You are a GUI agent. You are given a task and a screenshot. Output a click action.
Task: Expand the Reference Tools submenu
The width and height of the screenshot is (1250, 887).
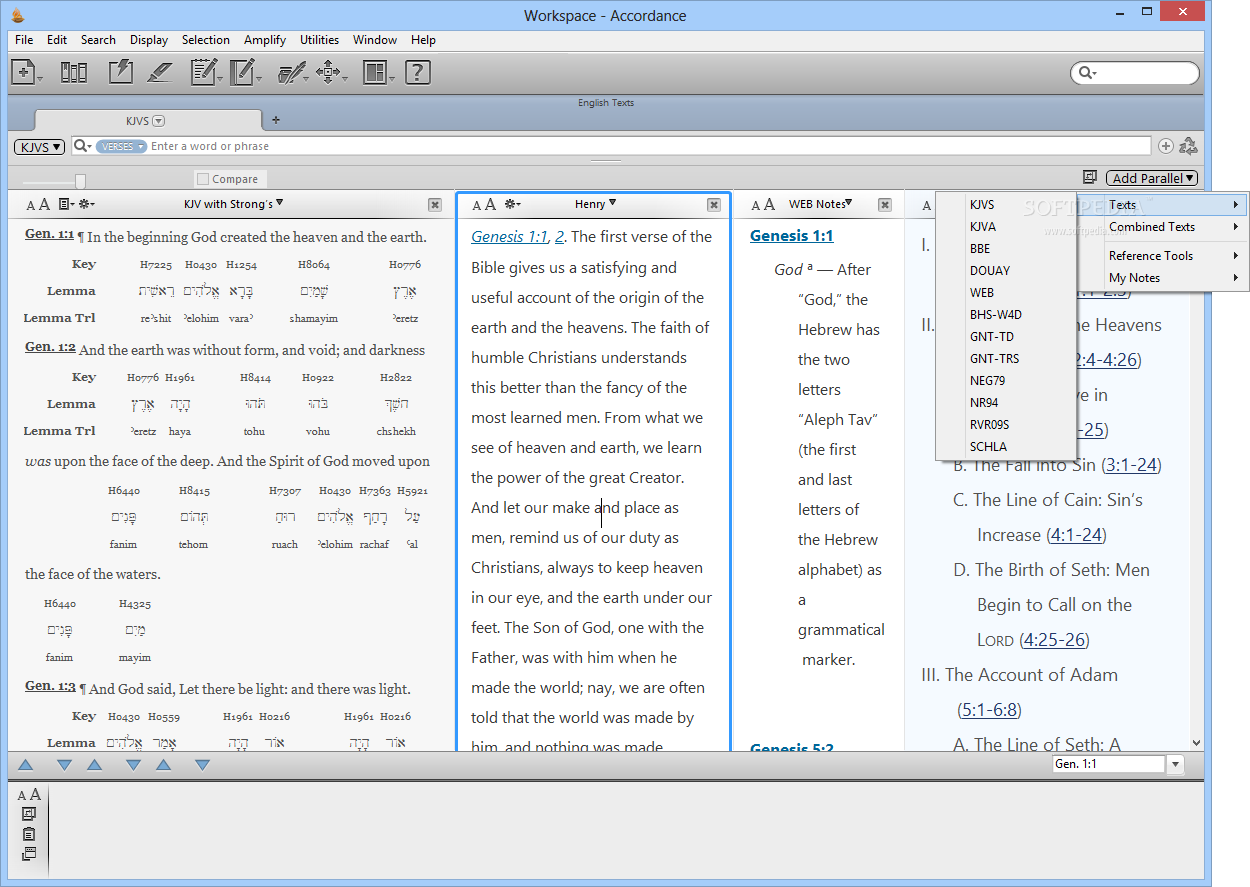(1175, 256)
